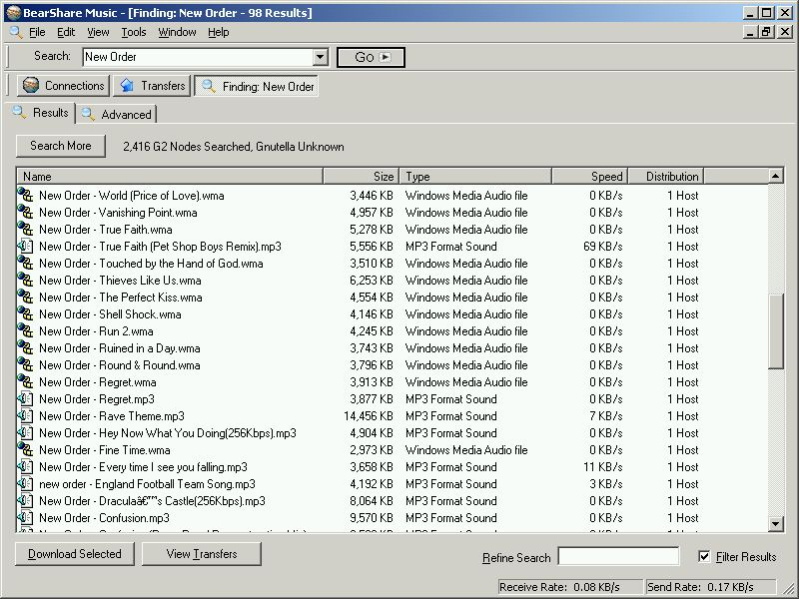Click the Send Rate status bar entry
This screenshot has width=799, height=599.
(x=711, y=587)
